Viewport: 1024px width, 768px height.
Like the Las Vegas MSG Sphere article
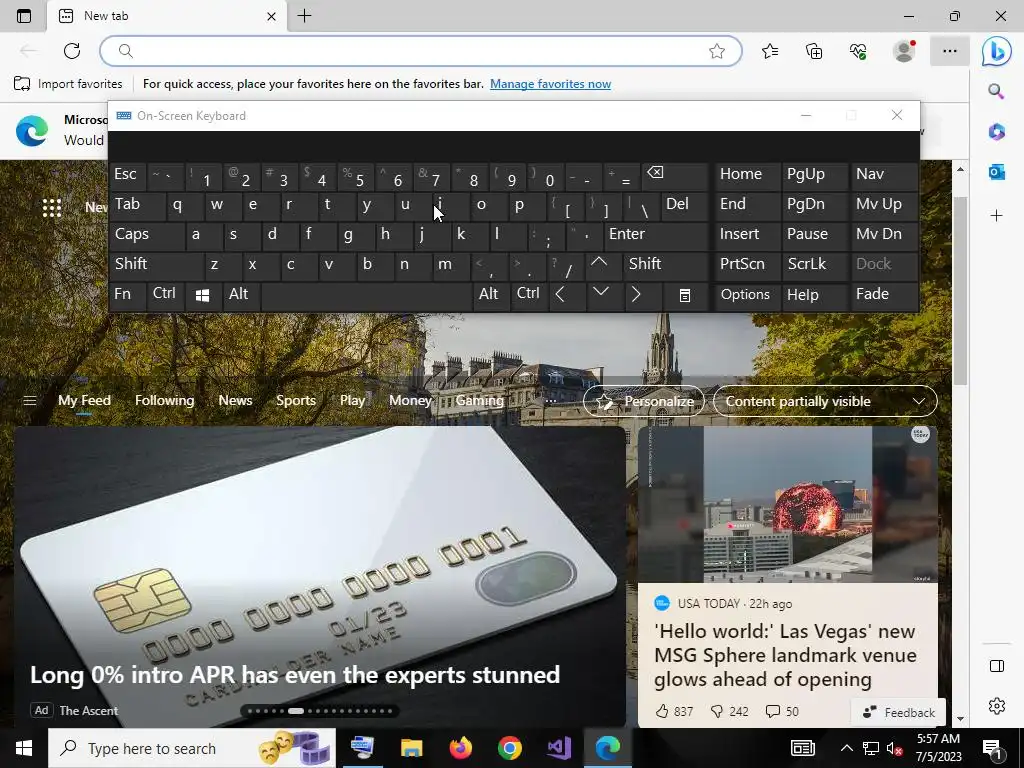click(674, 711)
